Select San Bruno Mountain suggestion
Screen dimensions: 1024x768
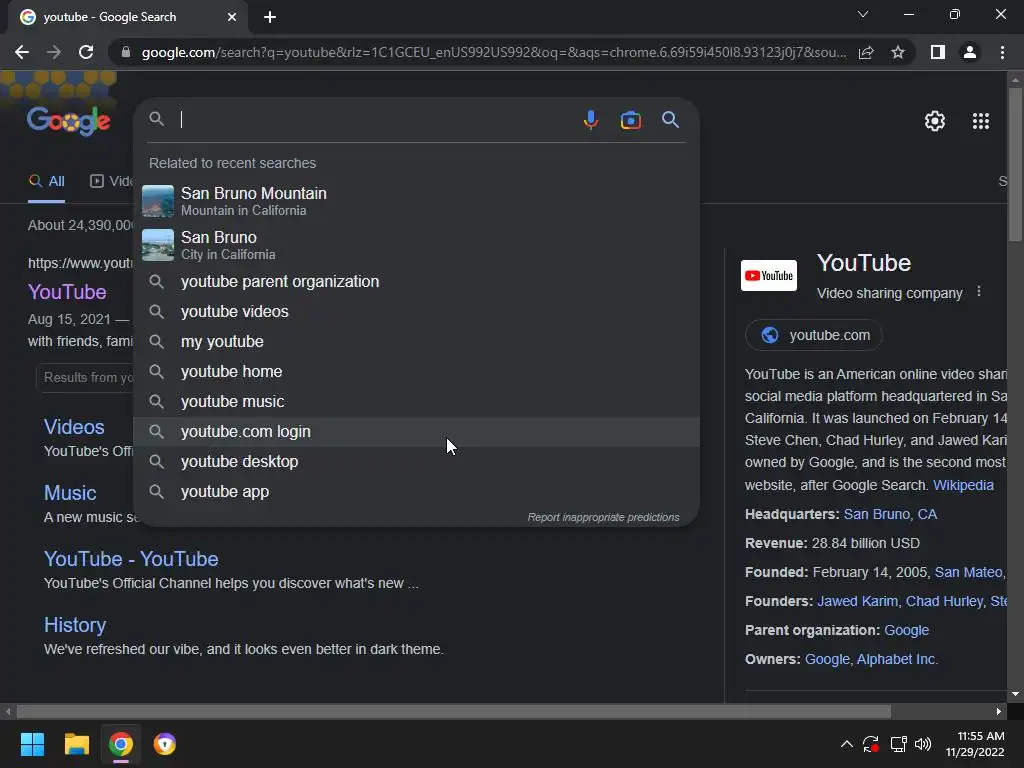tap(416, 201)
